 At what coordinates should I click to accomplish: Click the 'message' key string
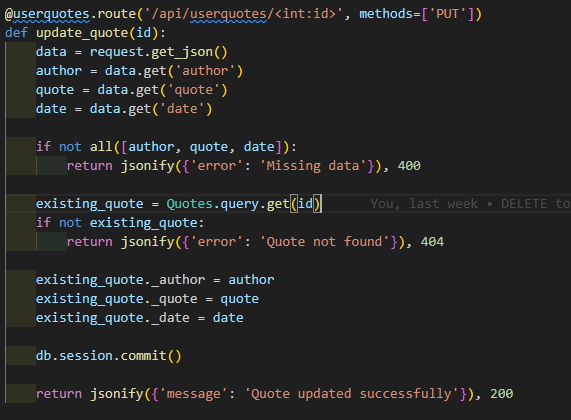click(x=194, y=394)
